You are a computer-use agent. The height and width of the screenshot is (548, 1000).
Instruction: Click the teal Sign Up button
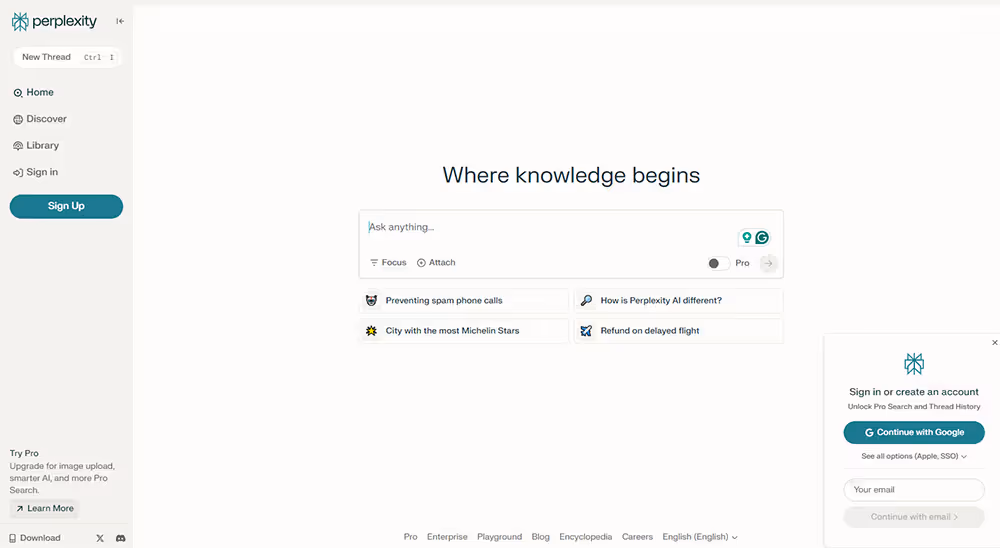(x=66, y=206)
